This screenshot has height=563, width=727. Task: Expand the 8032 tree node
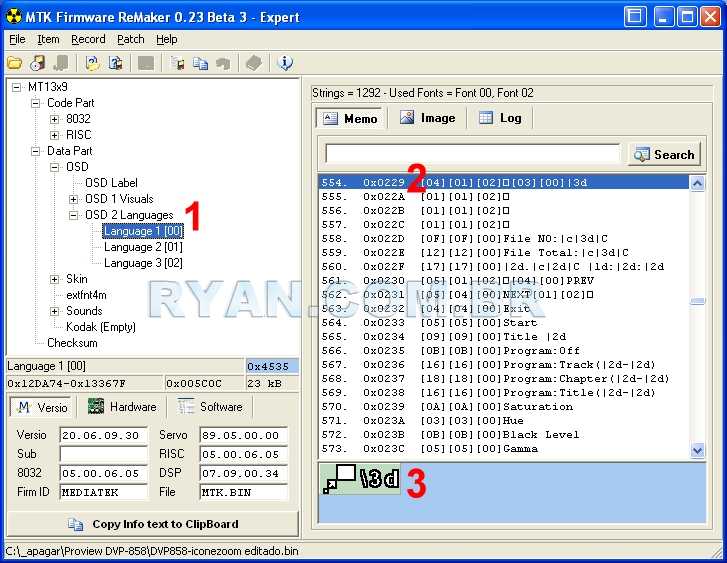[x=55, y=119]
